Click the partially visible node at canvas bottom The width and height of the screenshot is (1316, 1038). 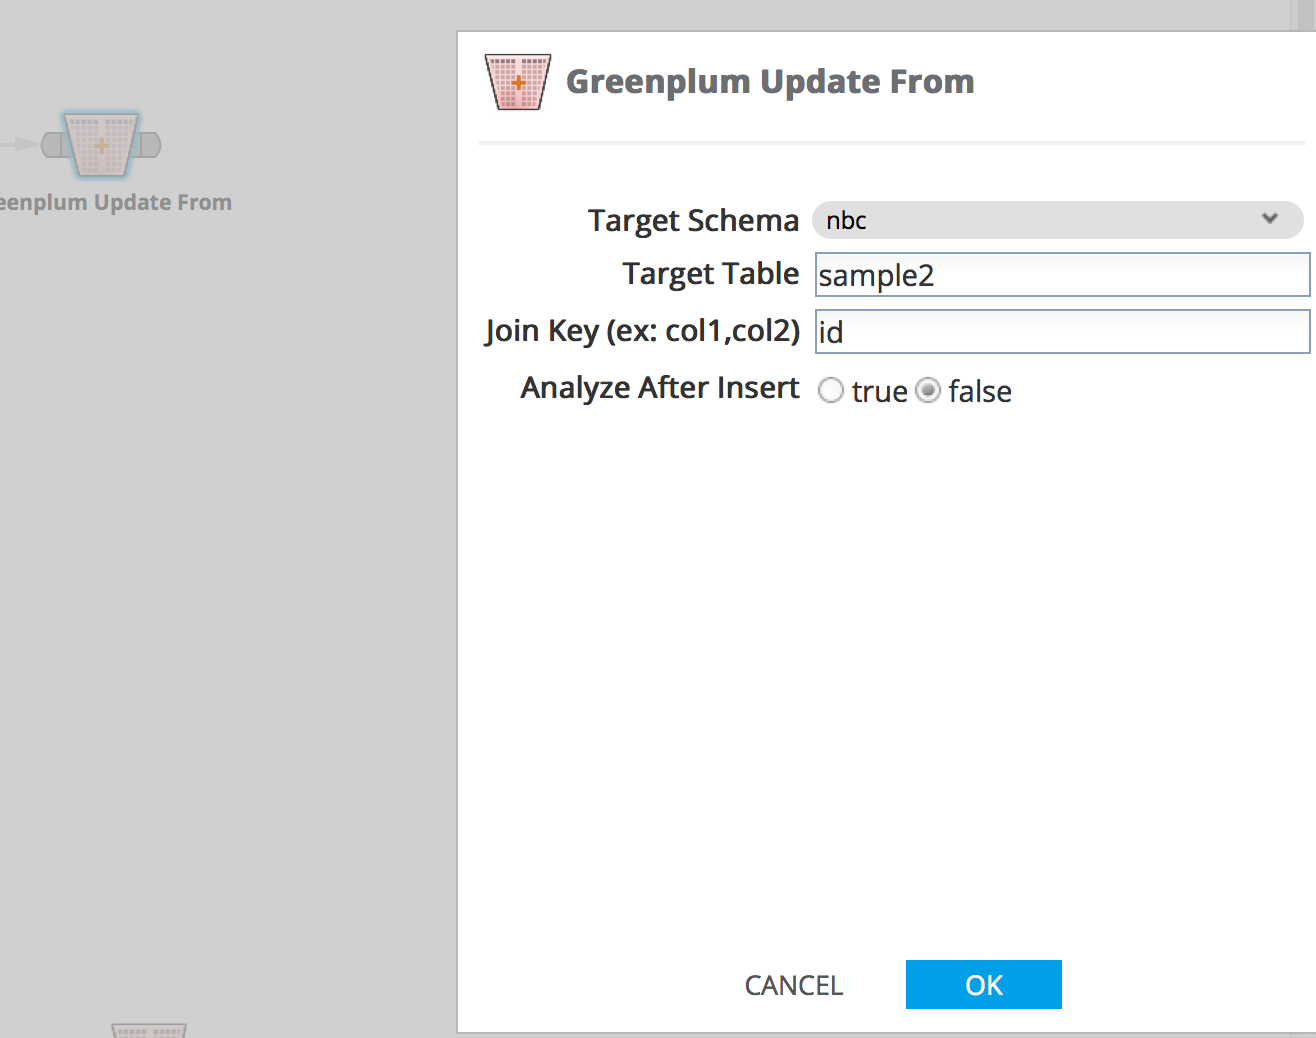[148, 1030]
